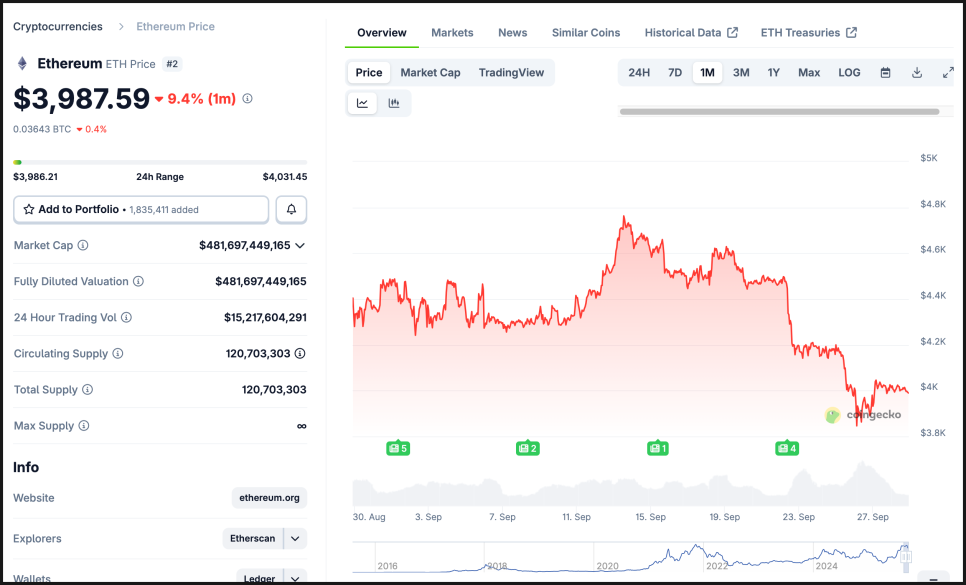Show info icon next to Circulating Supply label

[x=118, y=353]
